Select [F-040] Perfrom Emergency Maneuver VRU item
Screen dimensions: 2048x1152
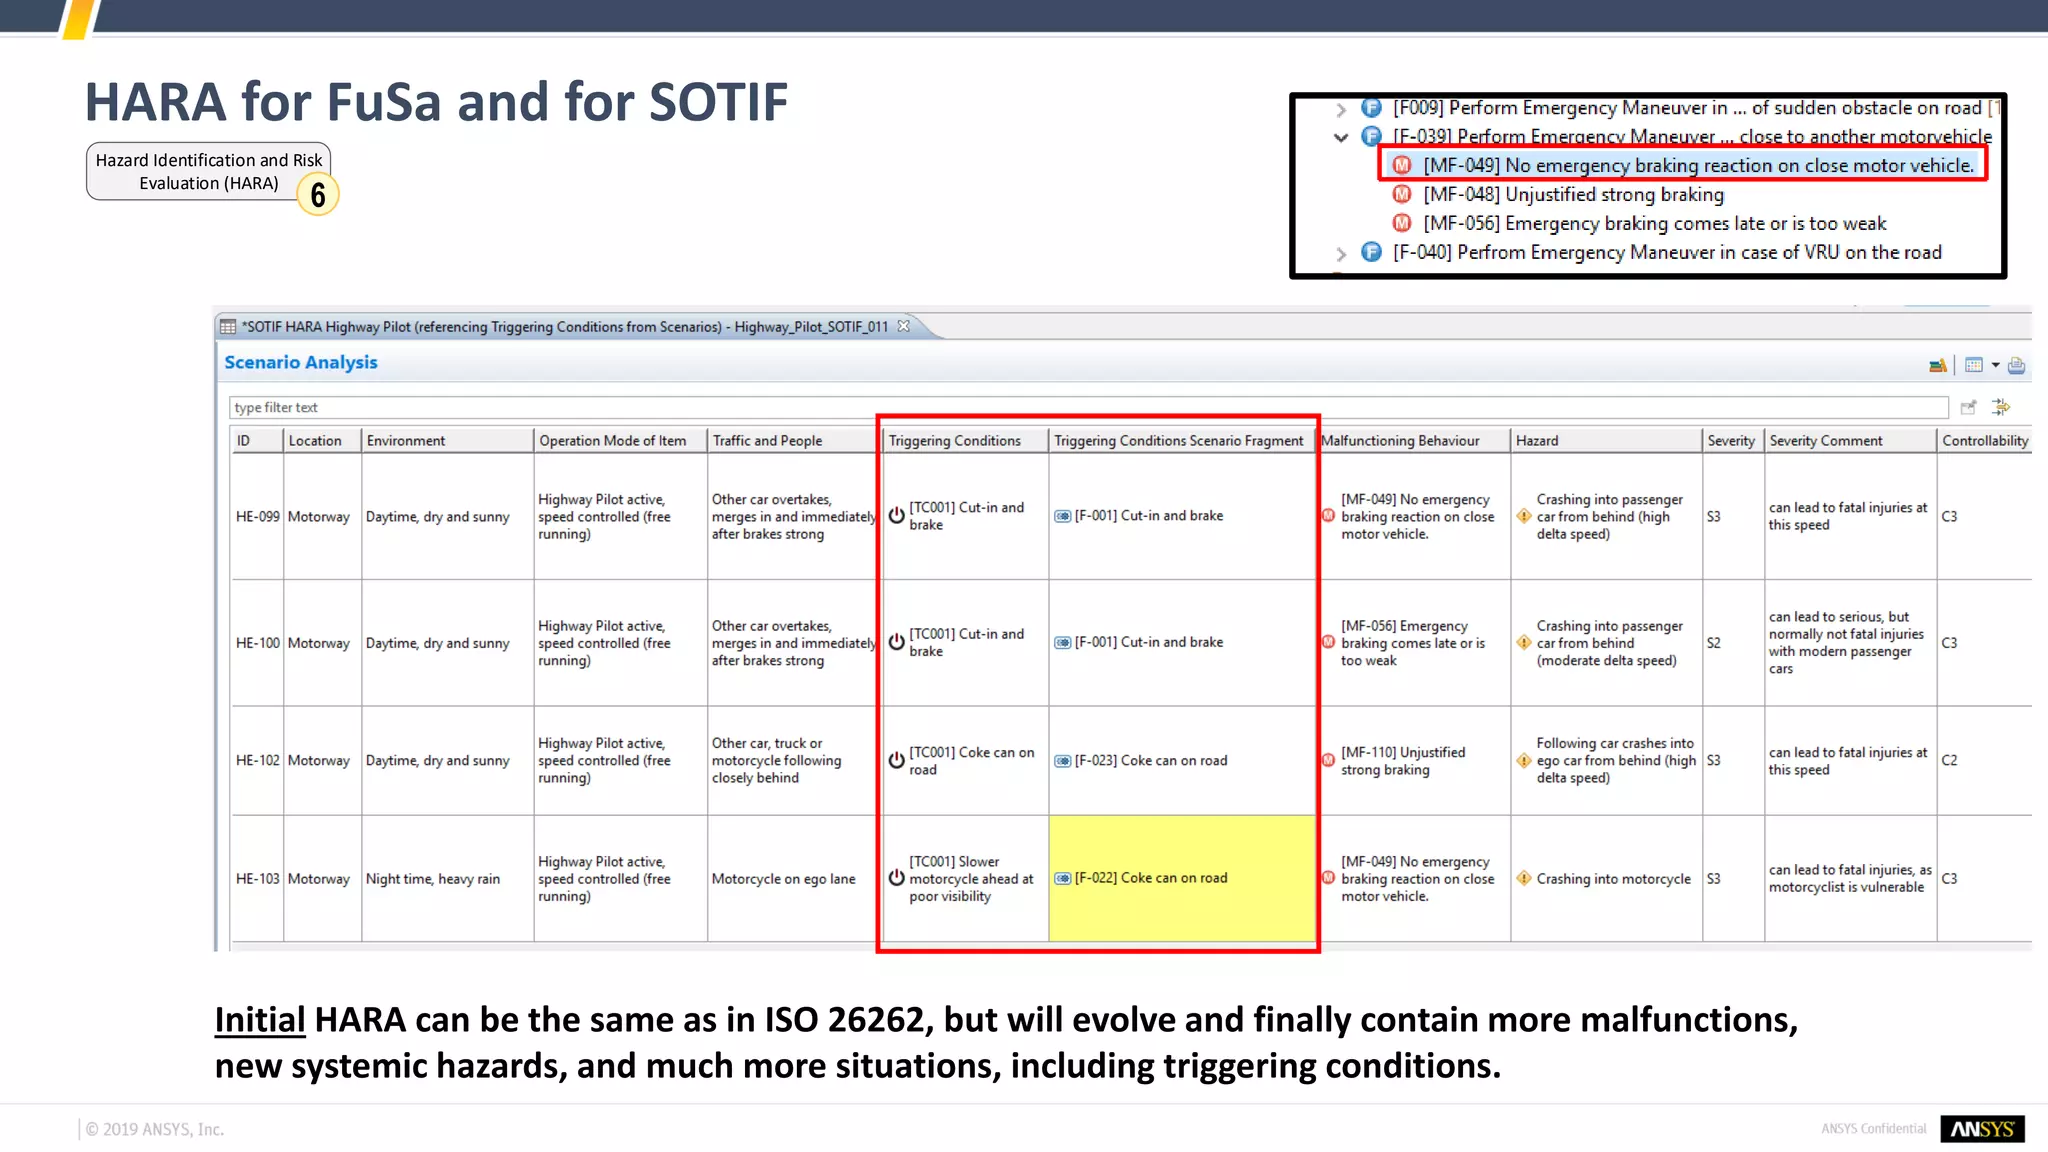pos(1667,252)
